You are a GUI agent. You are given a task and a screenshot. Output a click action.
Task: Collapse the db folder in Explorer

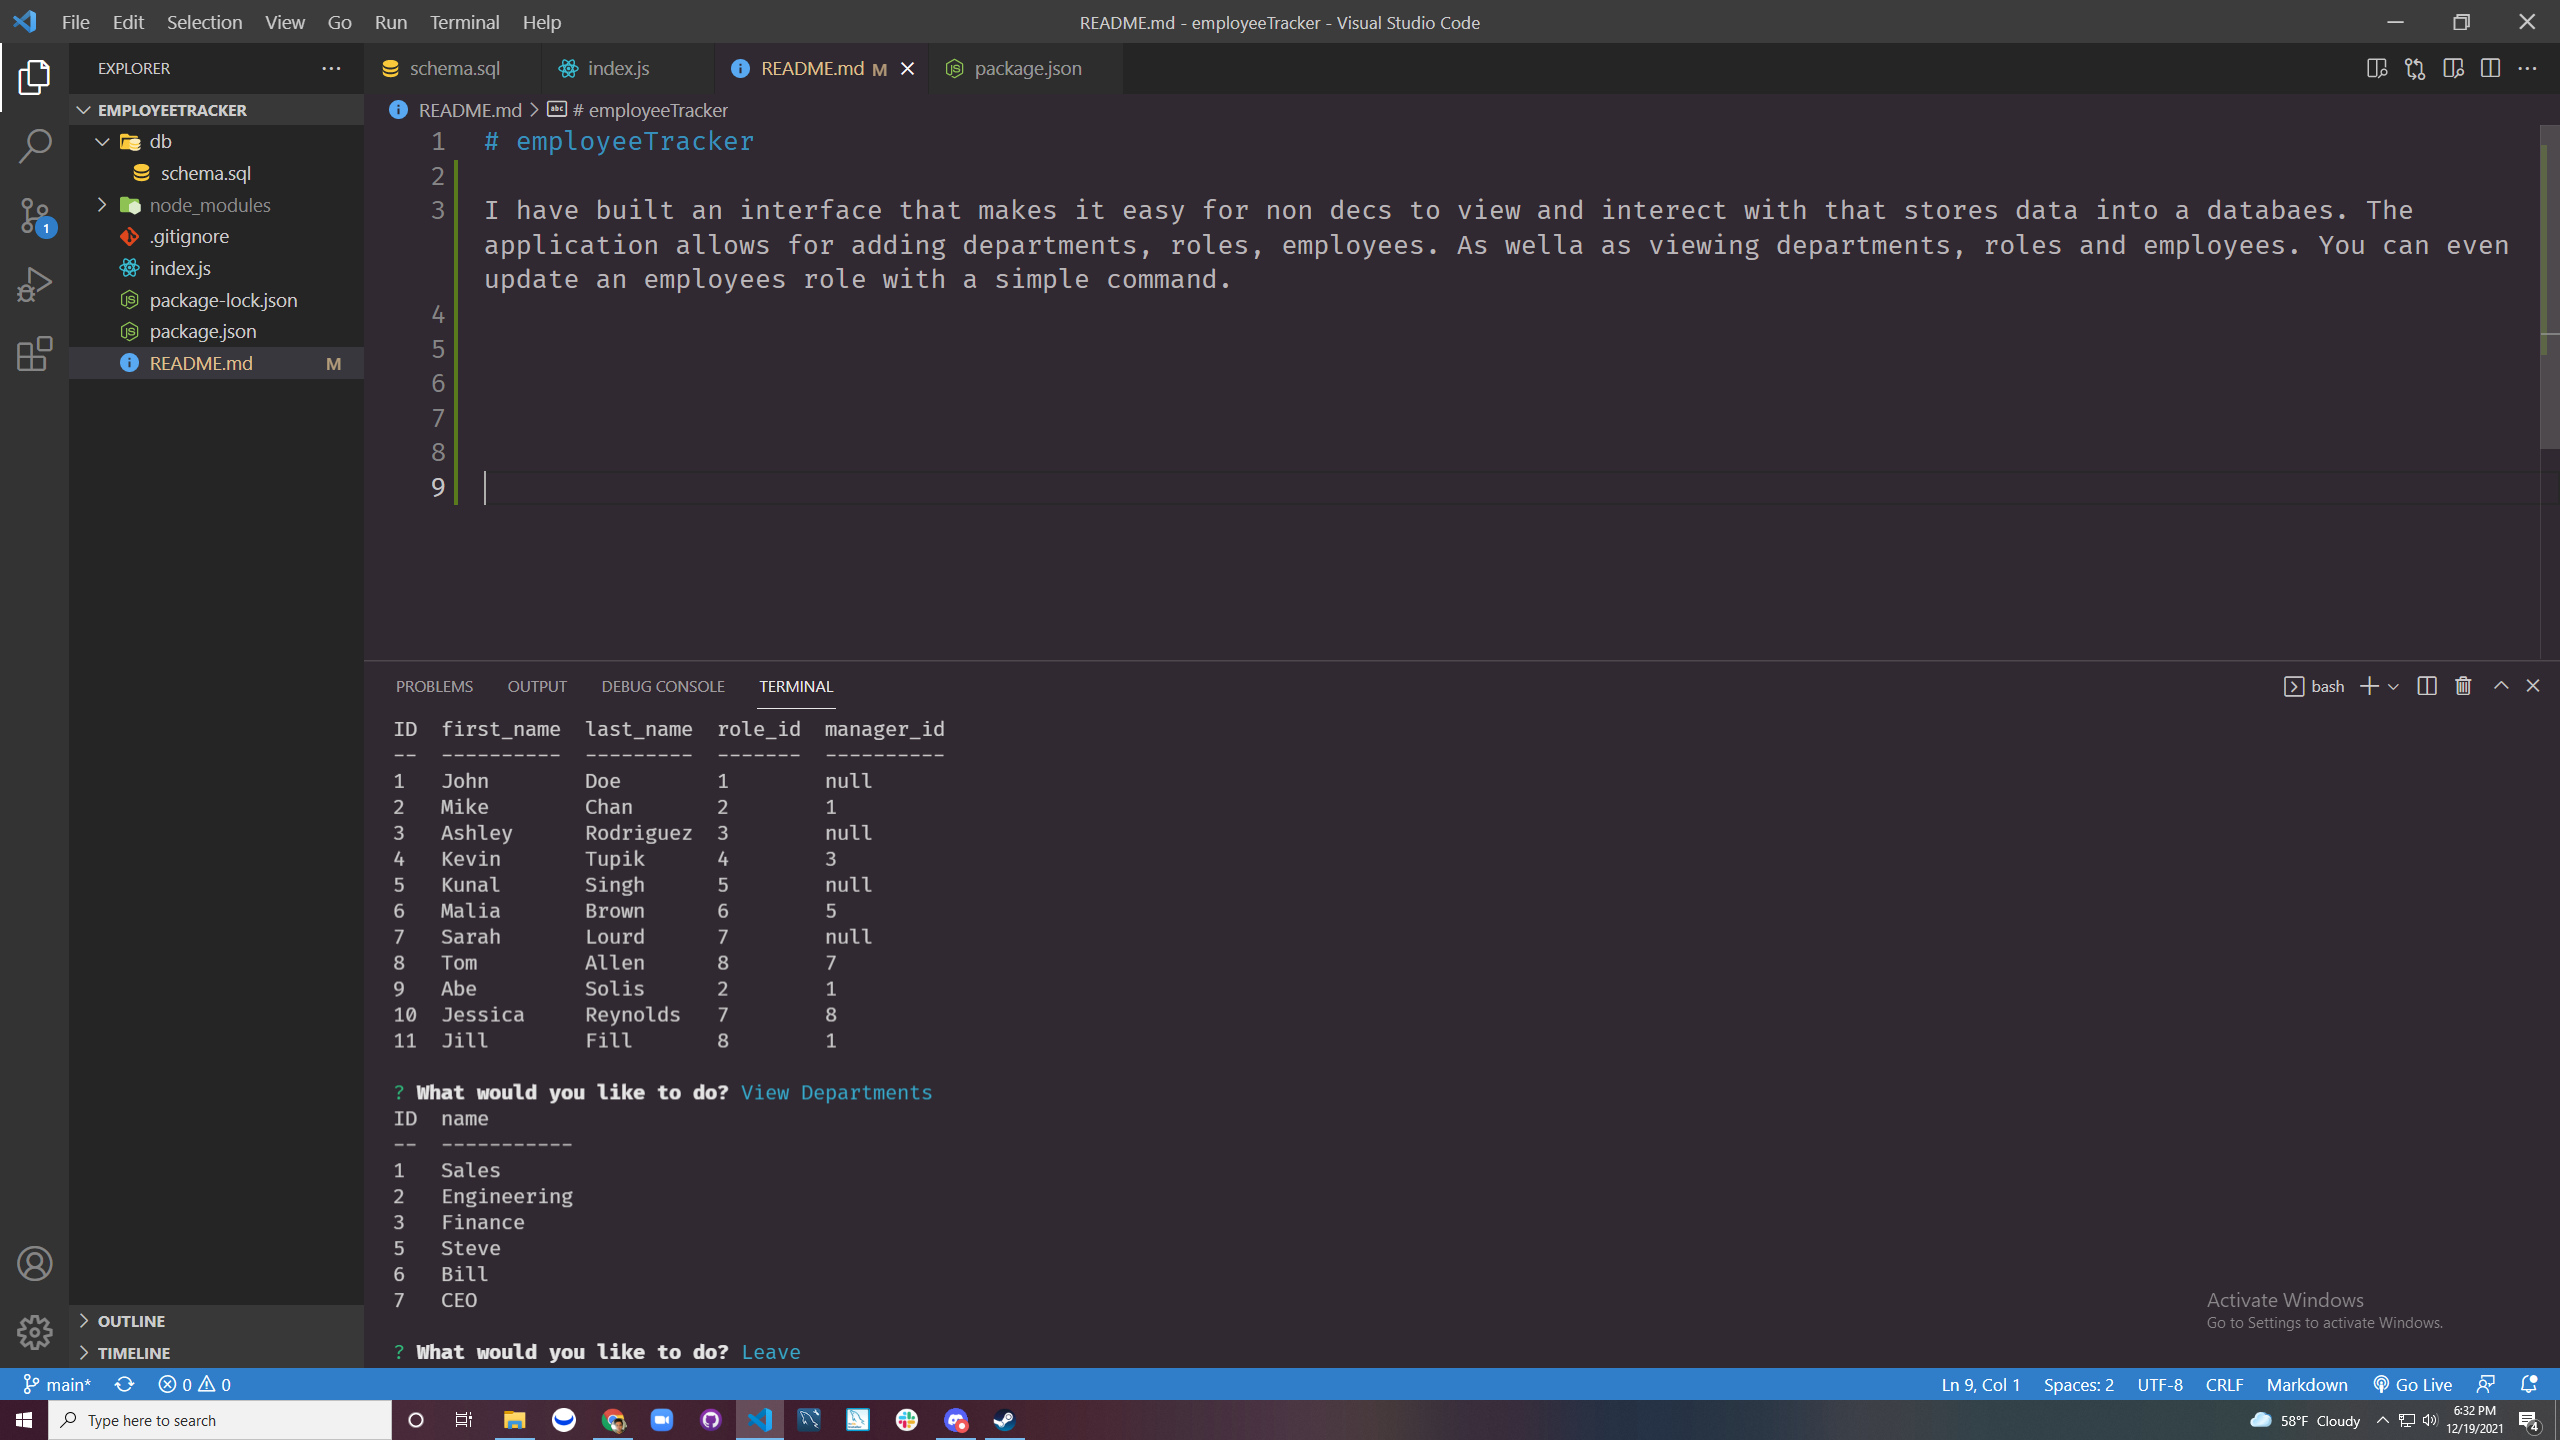pyautogui.click(x=101, y=141)
